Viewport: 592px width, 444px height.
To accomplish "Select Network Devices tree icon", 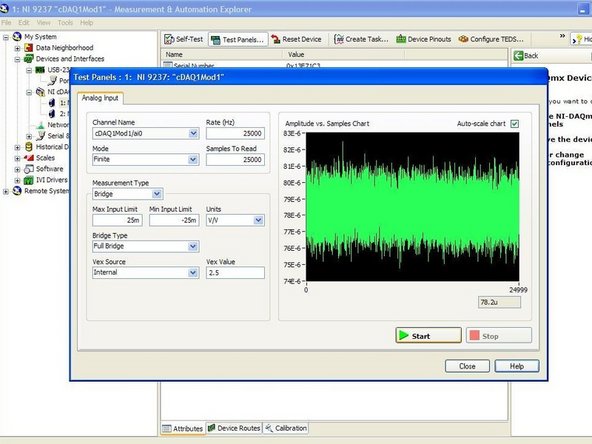I will pyautogui.click(x=40, y=125).
